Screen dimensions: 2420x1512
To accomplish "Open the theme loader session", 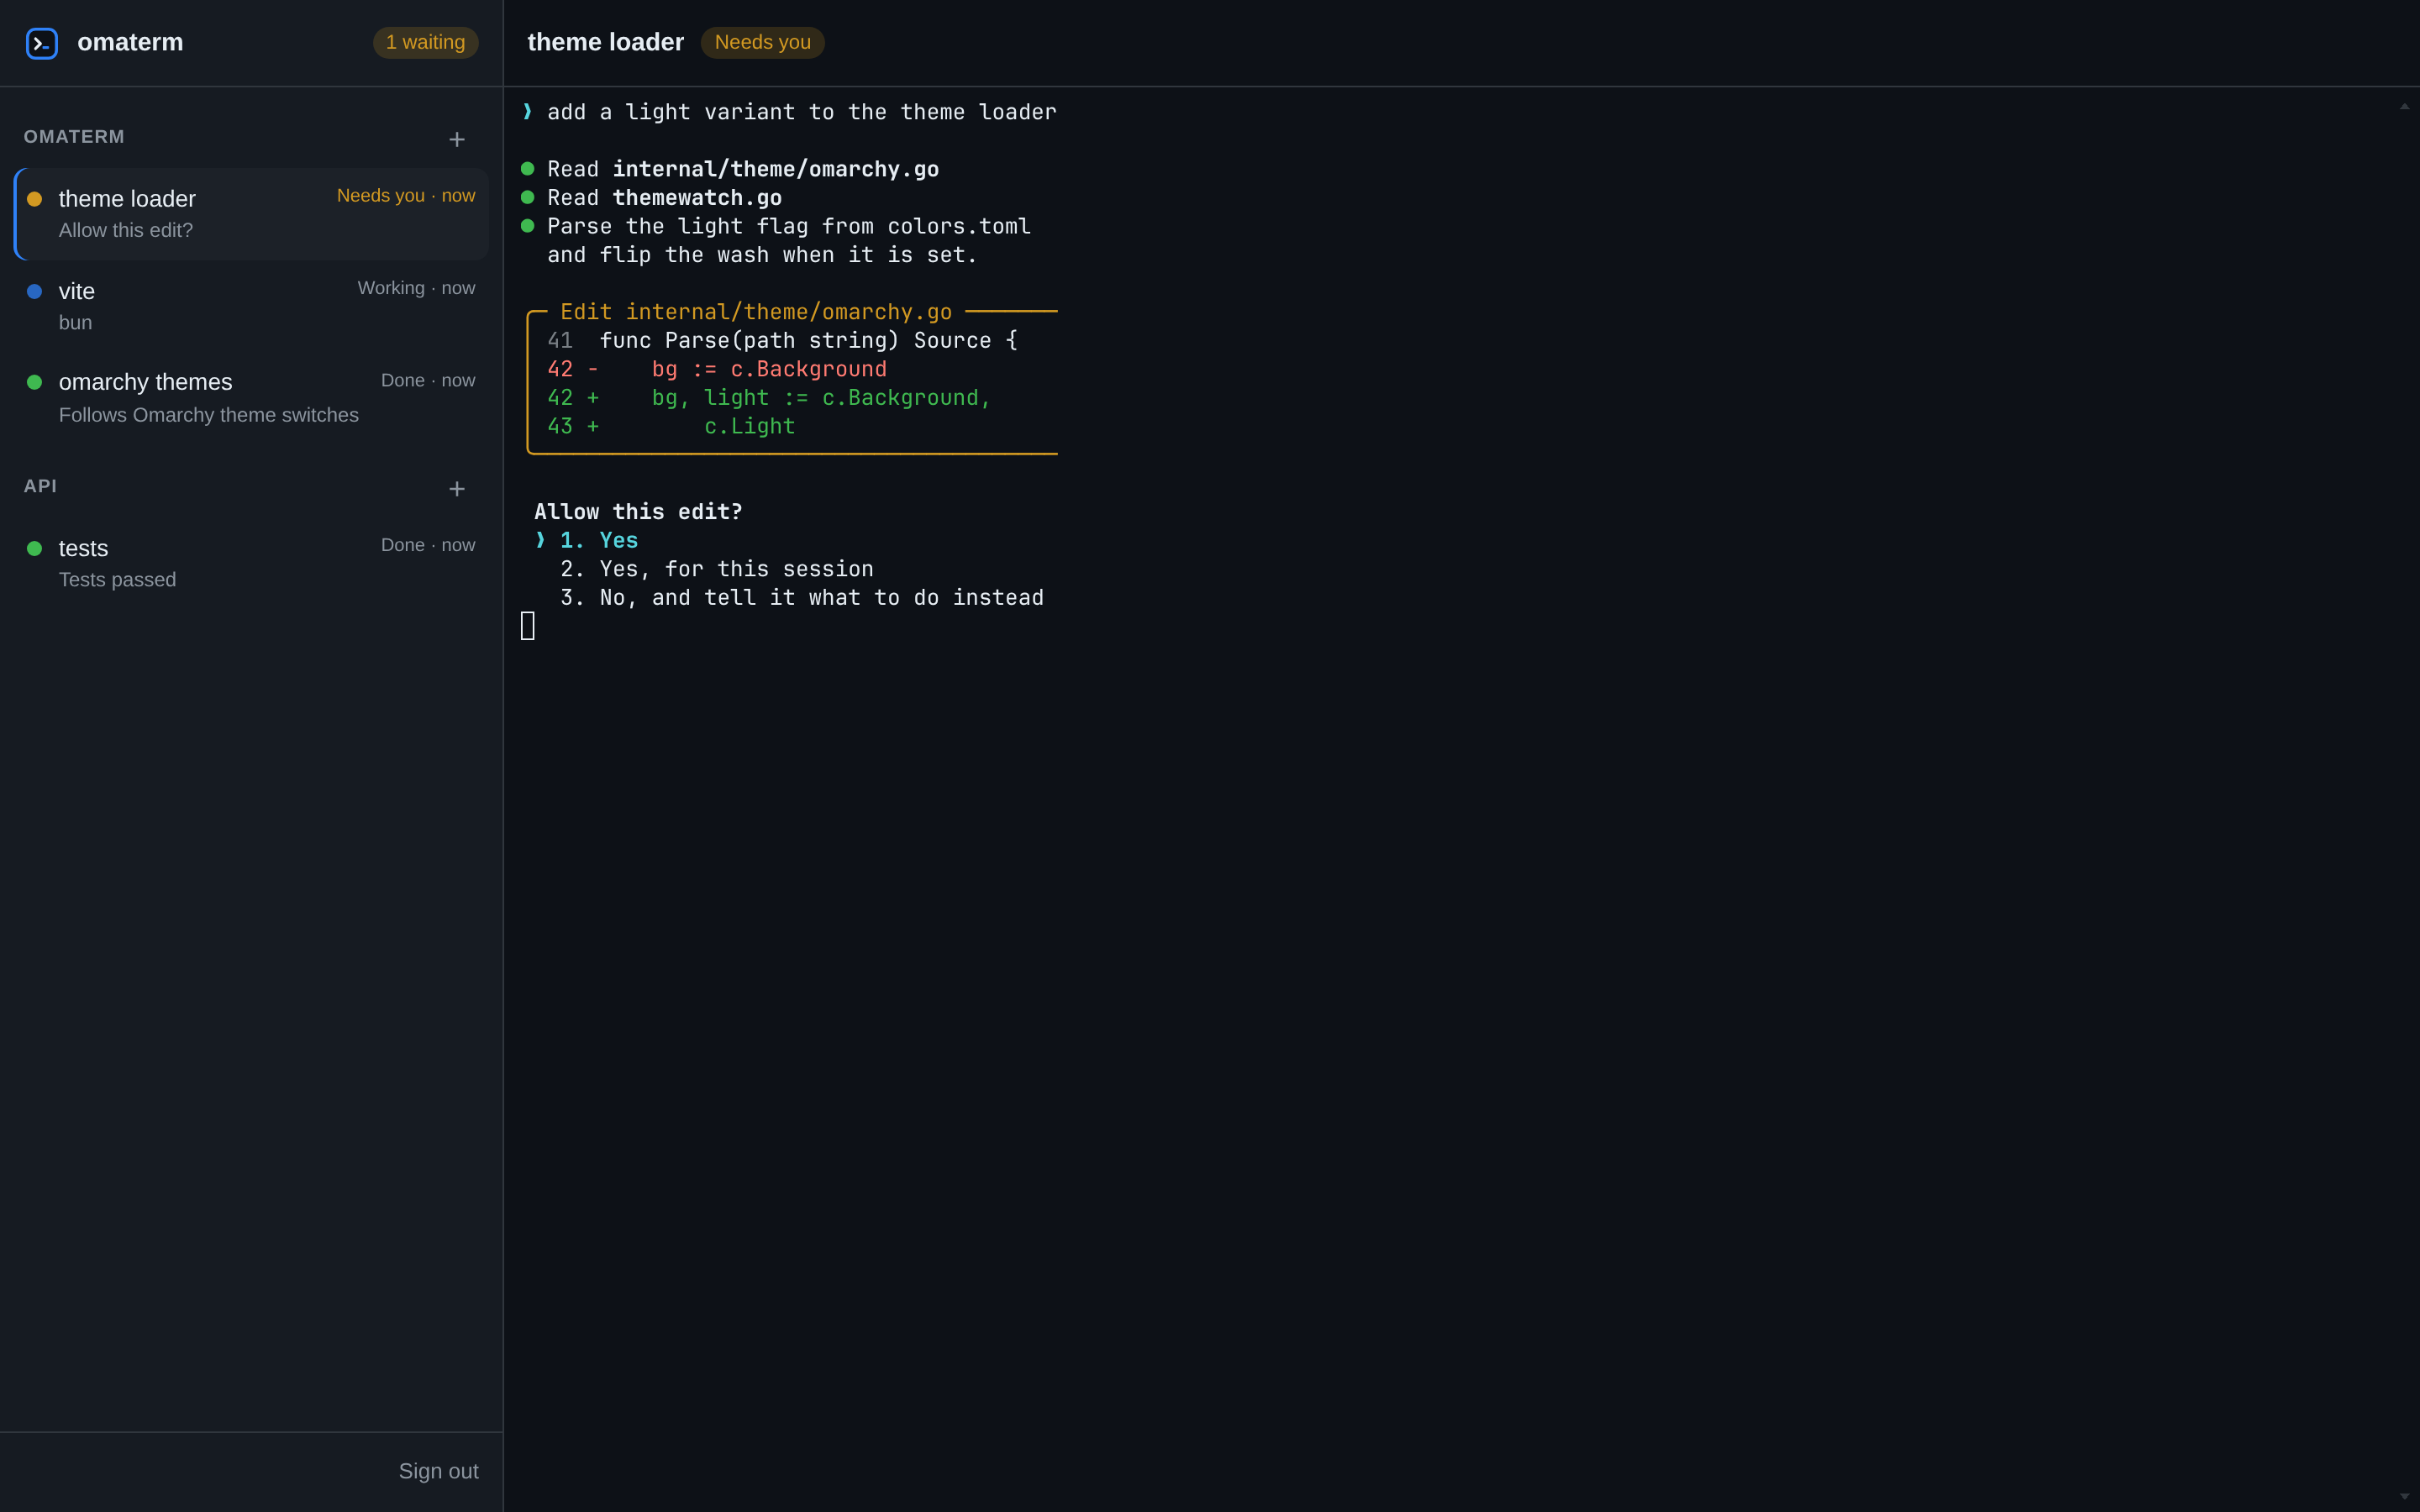I will point(251,214).
